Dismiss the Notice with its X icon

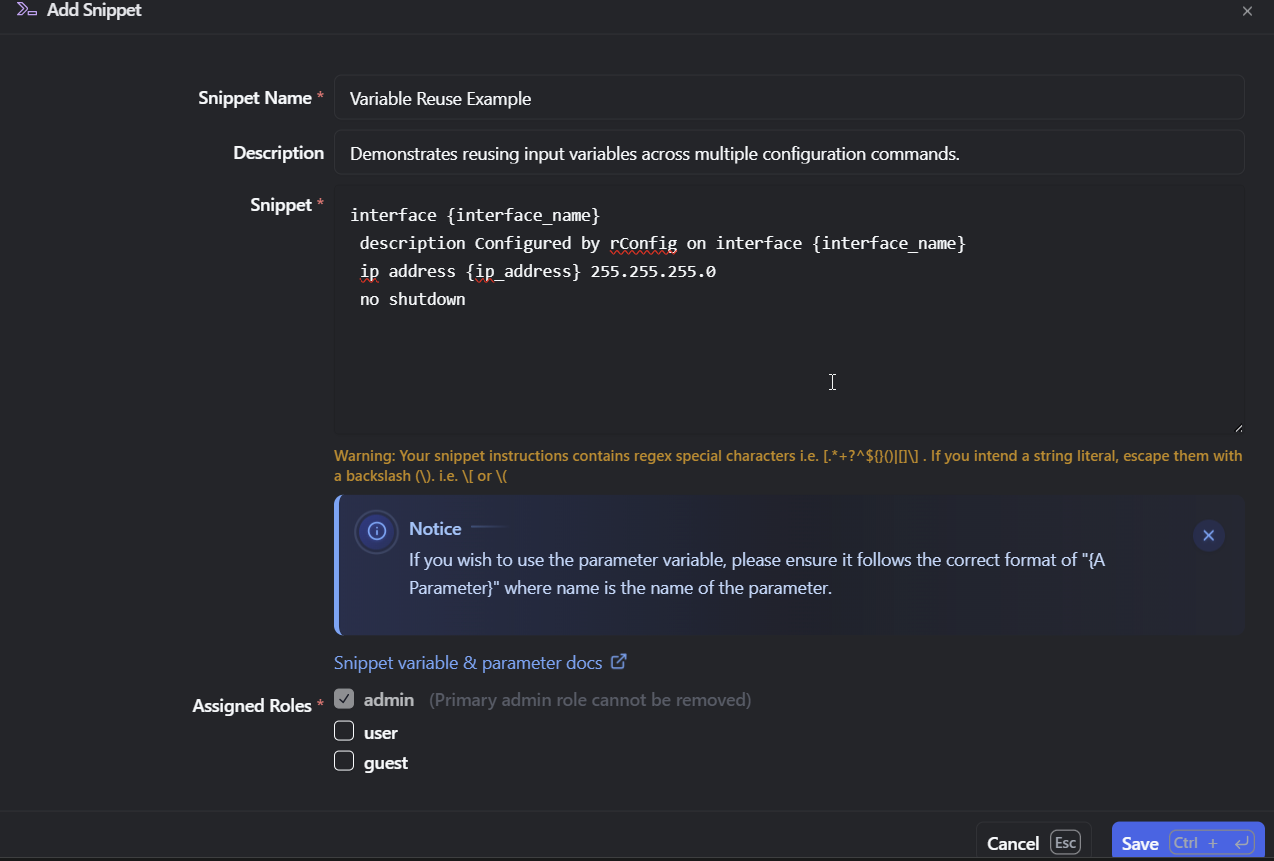(1208, 535)
